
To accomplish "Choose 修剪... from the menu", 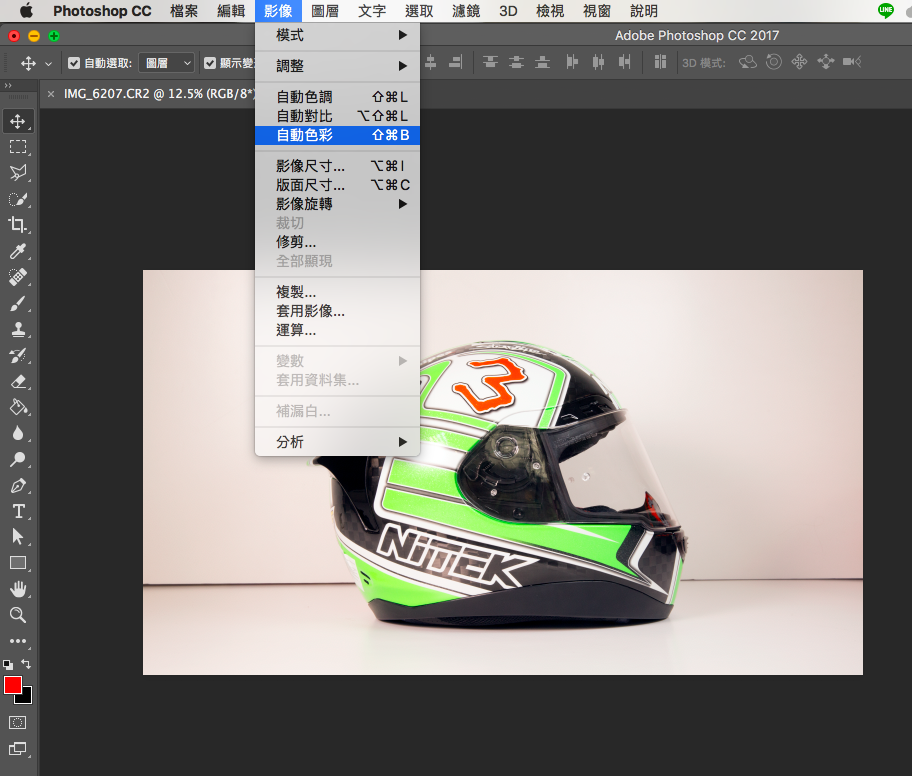I will coord(337,242).
